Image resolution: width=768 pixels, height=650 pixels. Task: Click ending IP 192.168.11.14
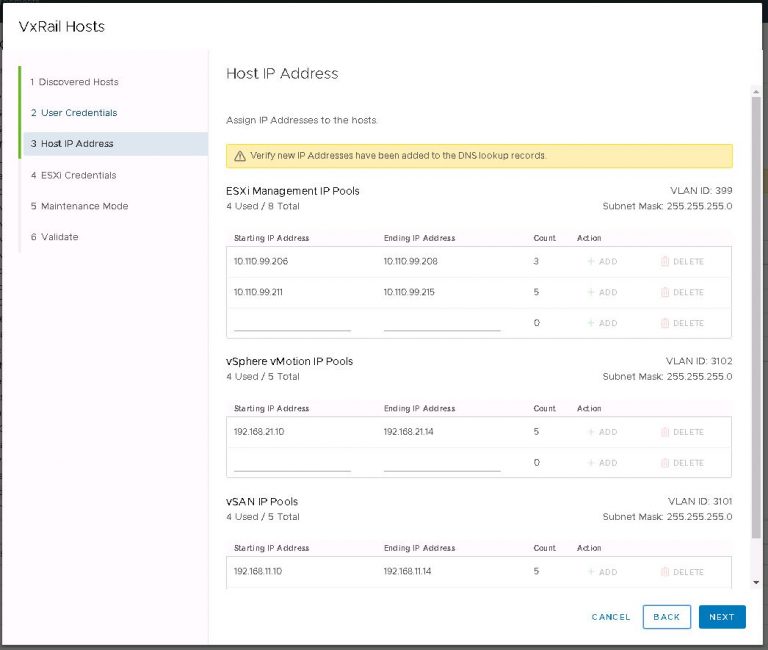[407, 572]
